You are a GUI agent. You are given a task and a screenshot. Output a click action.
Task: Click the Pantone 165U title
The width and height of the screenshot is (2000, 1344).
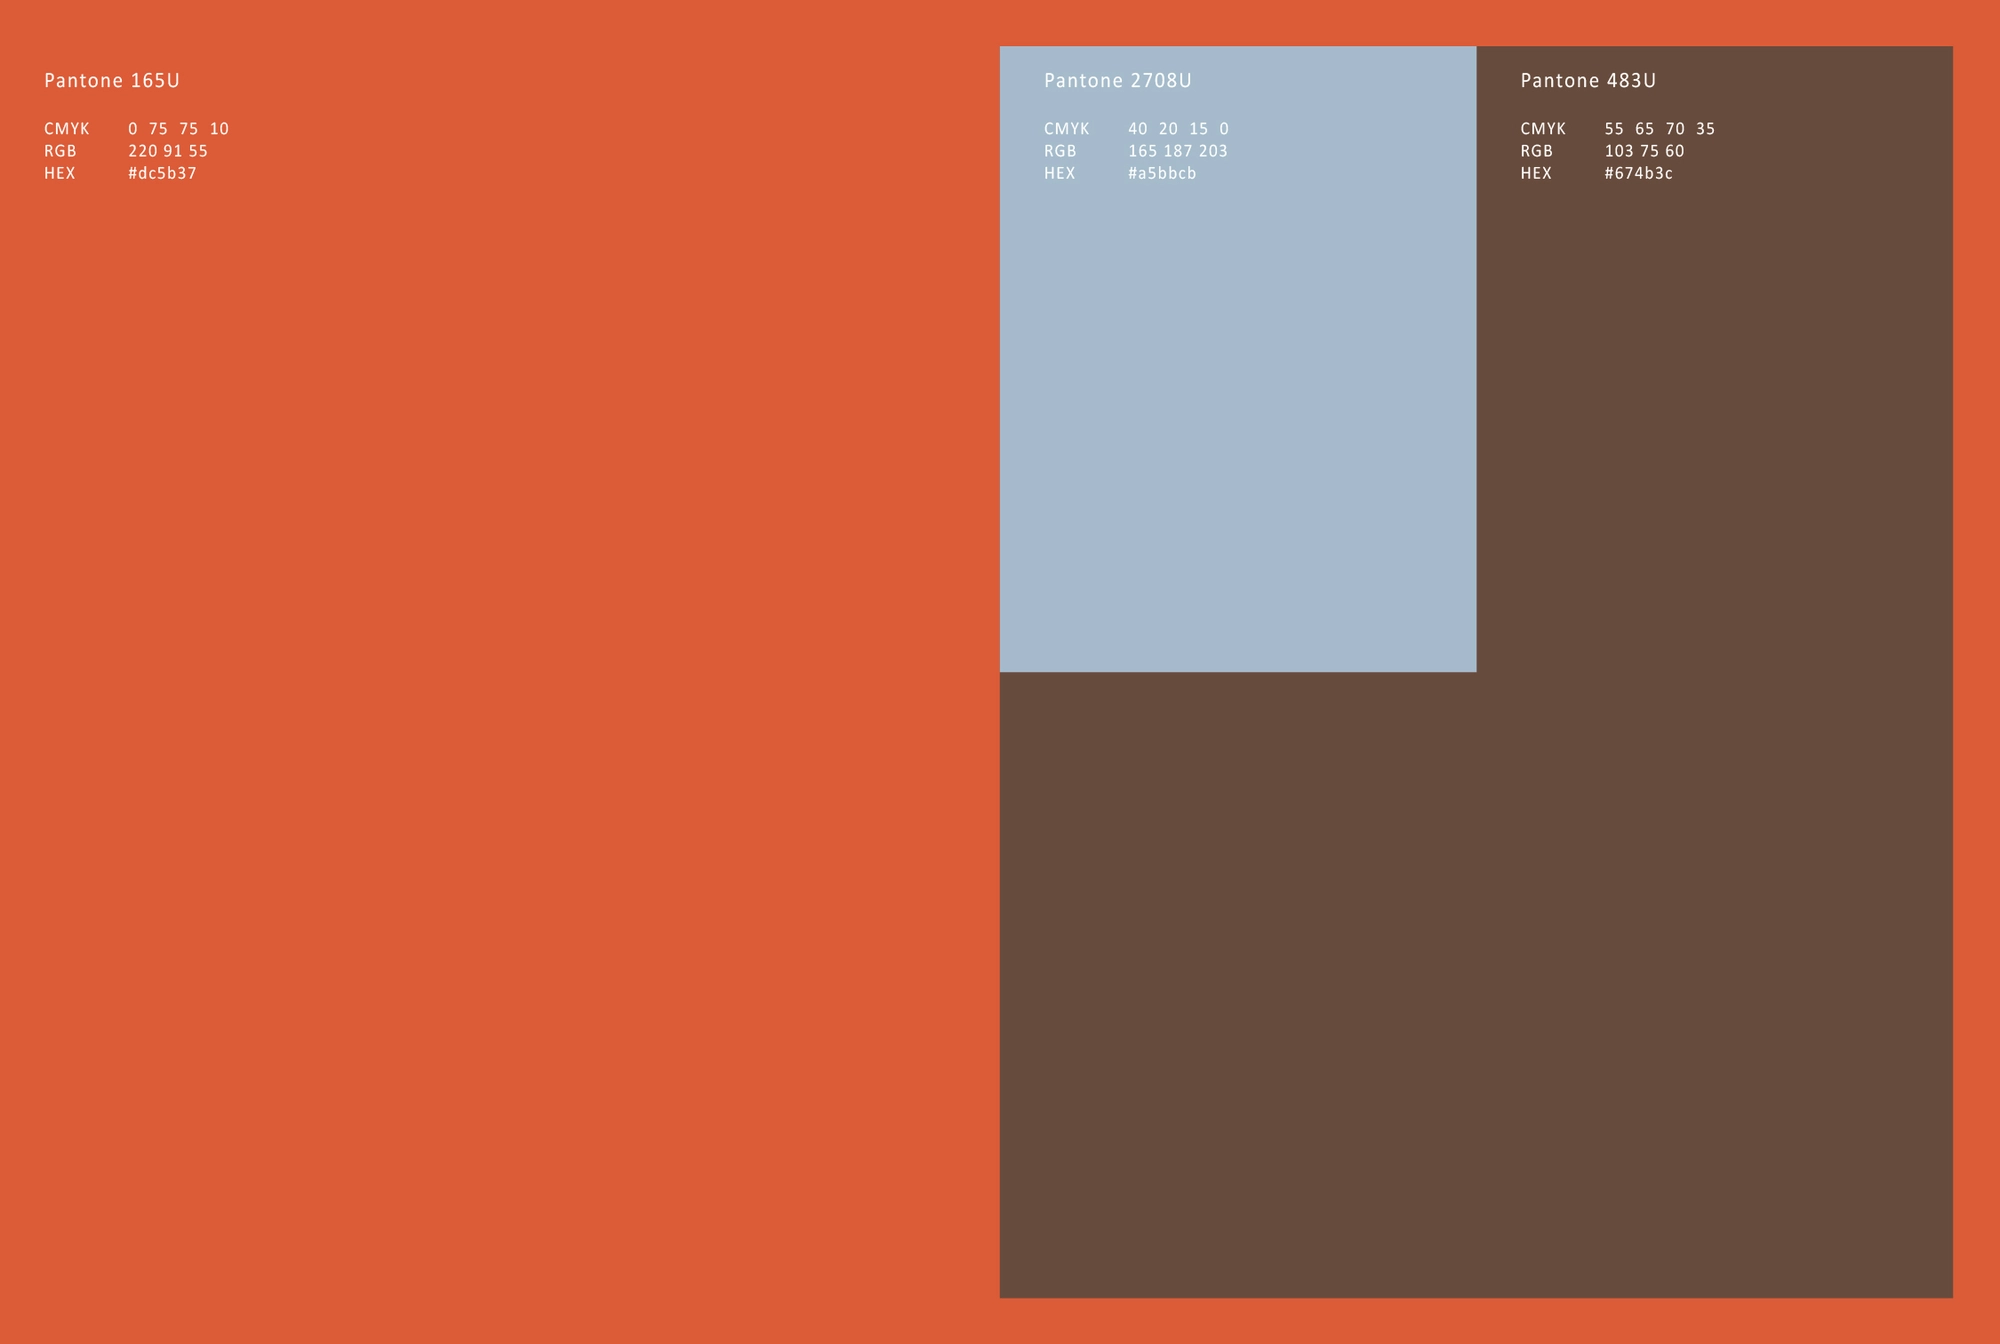coord(112,81)
